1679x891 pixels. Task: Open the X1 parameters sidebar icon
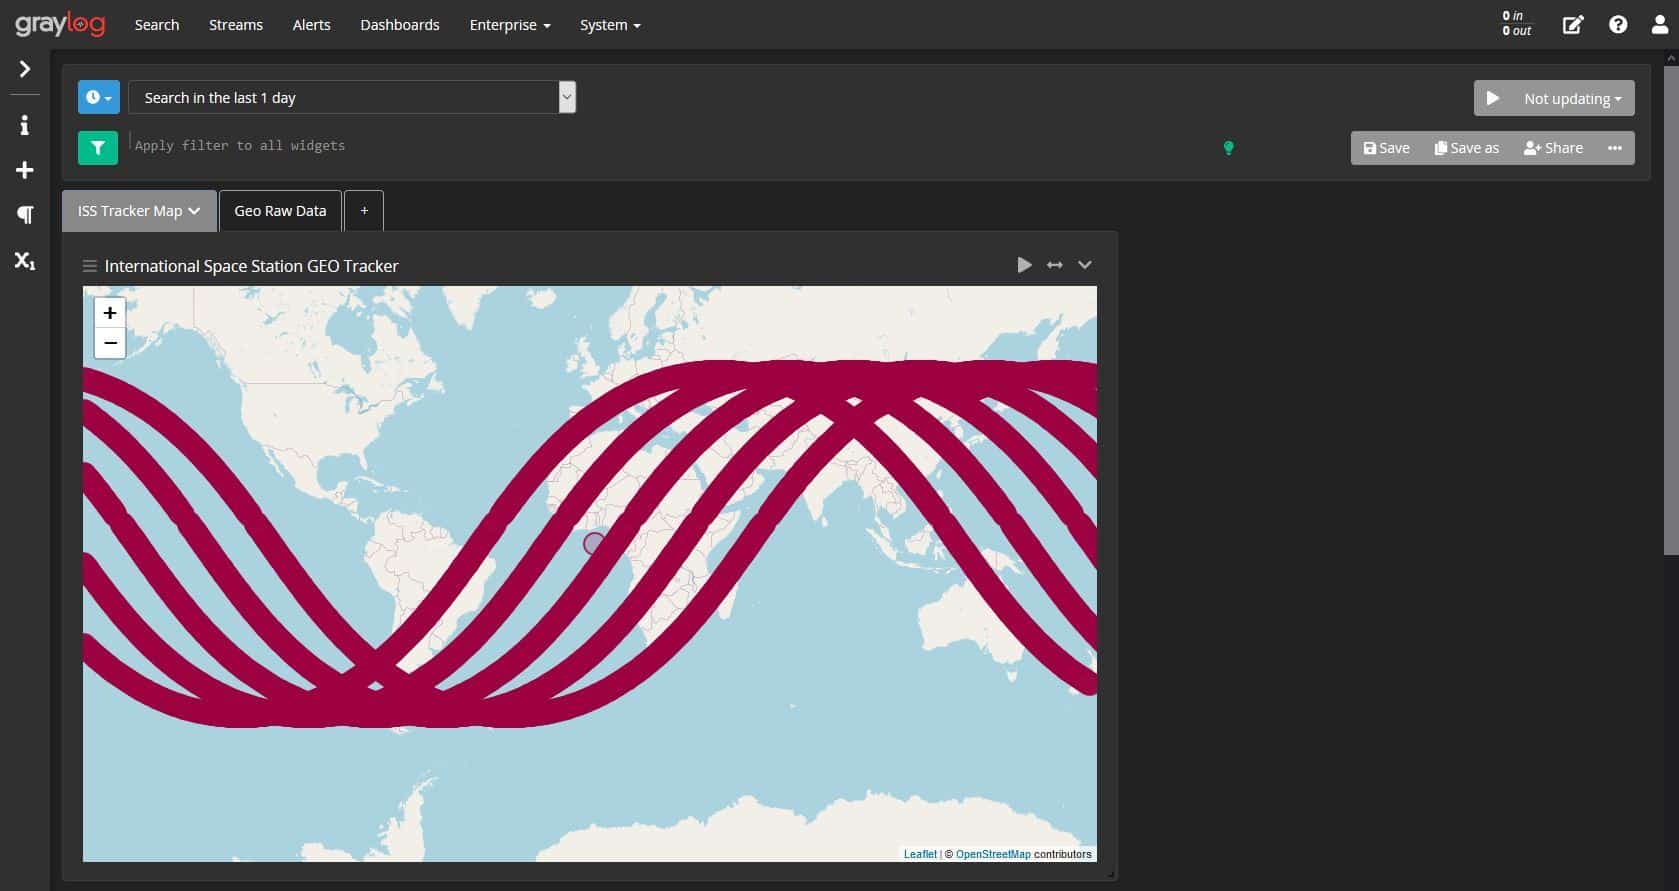[25, 261]
